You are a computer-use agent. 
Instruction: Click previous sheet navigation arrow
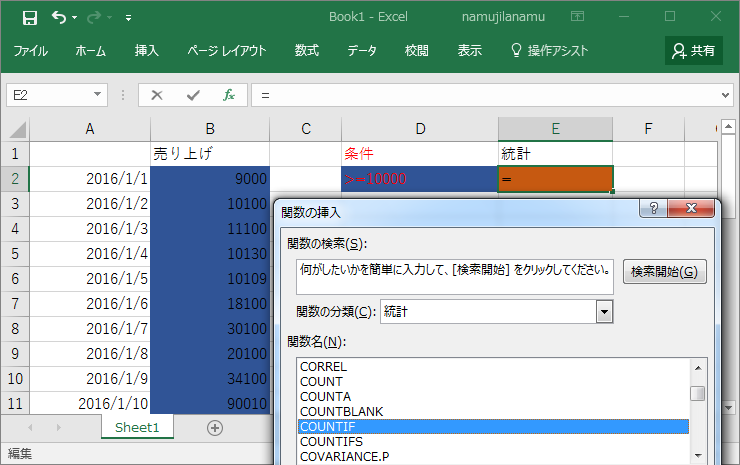(x=30, y=428)
